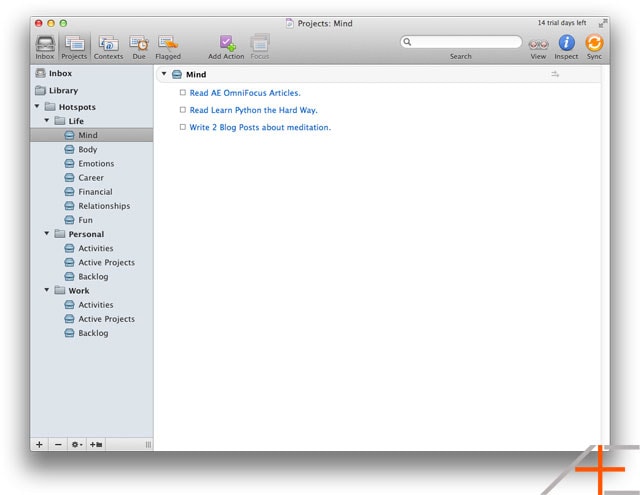The image size is (640, 495).
Task: Click the Emotions project icon in sidebar
Action: click(x=69, y=164)
